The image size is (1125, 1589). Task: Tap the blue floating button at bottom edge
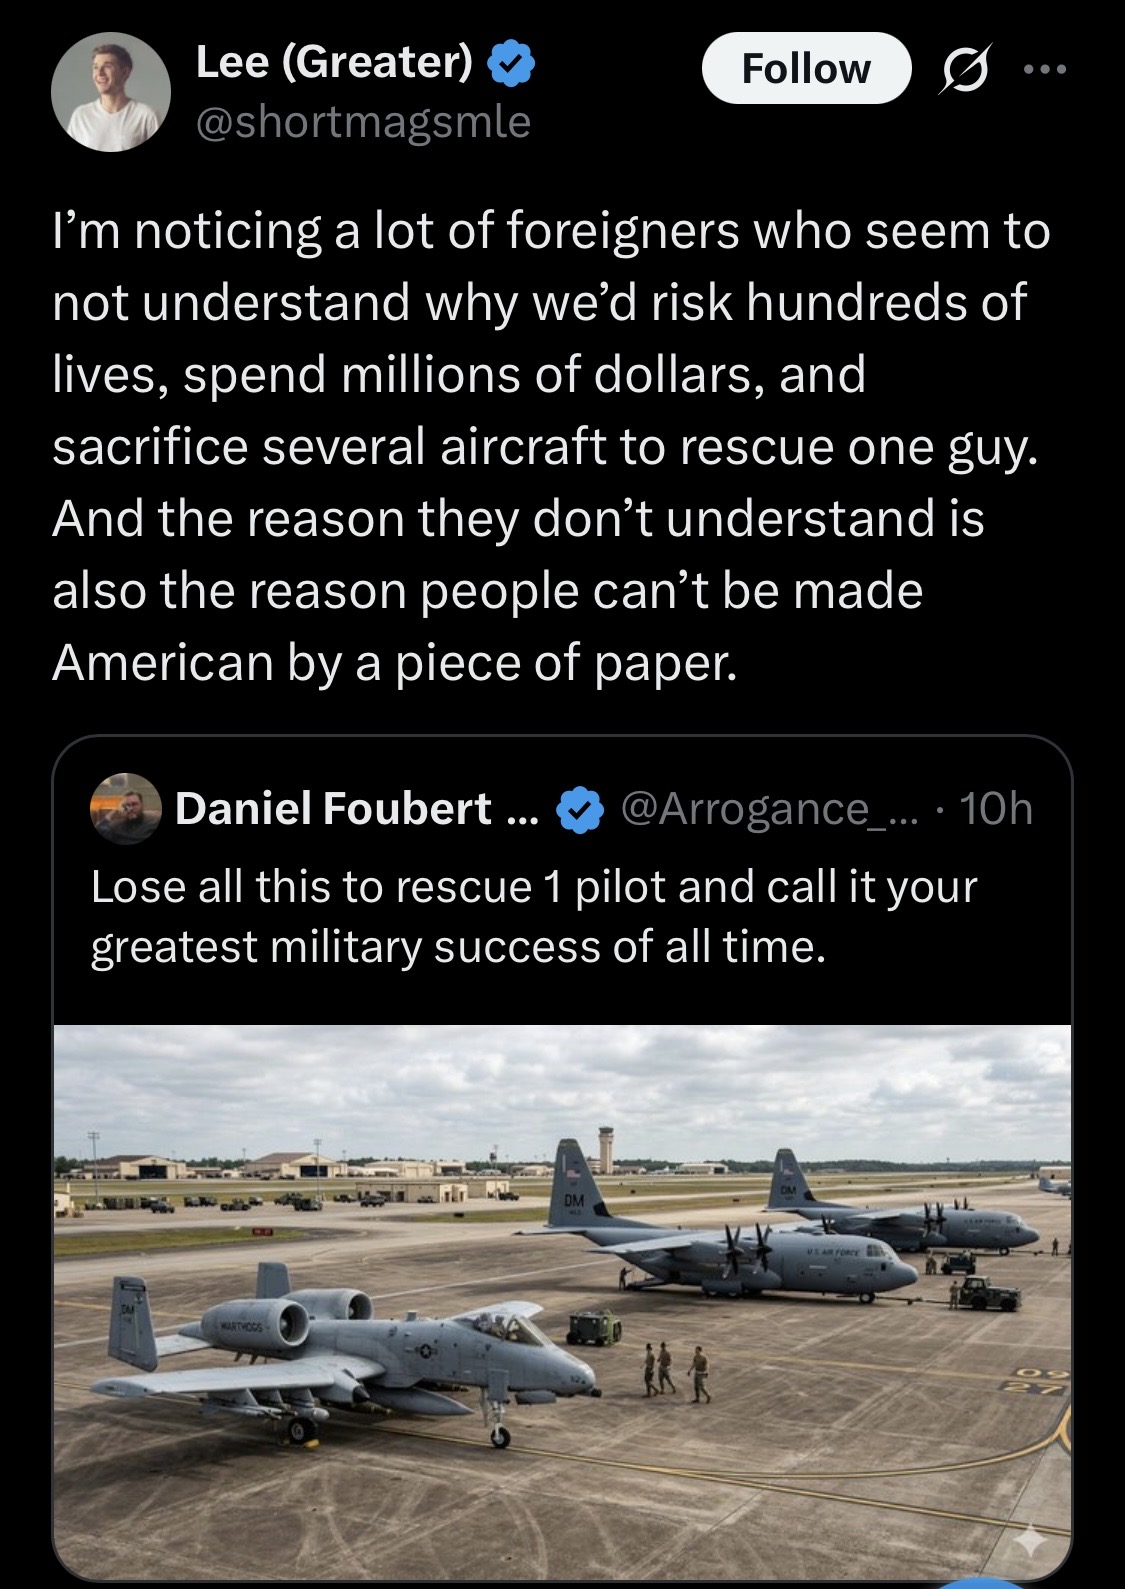click(x=980, y=1582)
